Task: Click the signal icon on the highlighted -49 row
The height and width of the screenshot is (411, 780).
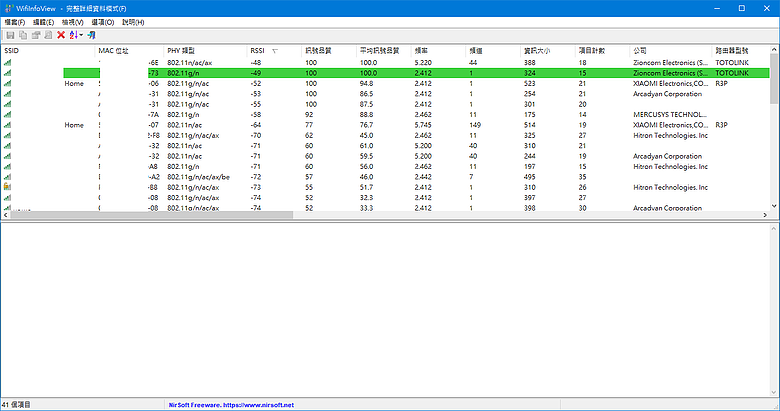Action: (x=7, y=73)
